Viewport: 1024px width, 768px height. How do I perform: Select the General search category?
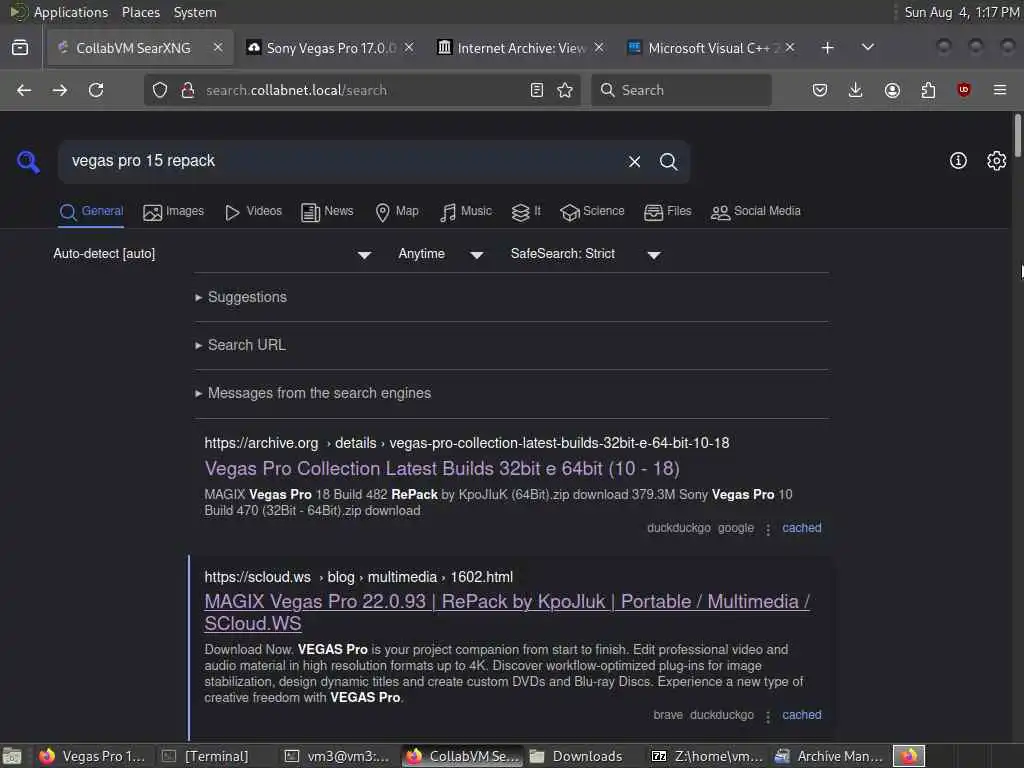pyautogui.click(x=91, y=212)
